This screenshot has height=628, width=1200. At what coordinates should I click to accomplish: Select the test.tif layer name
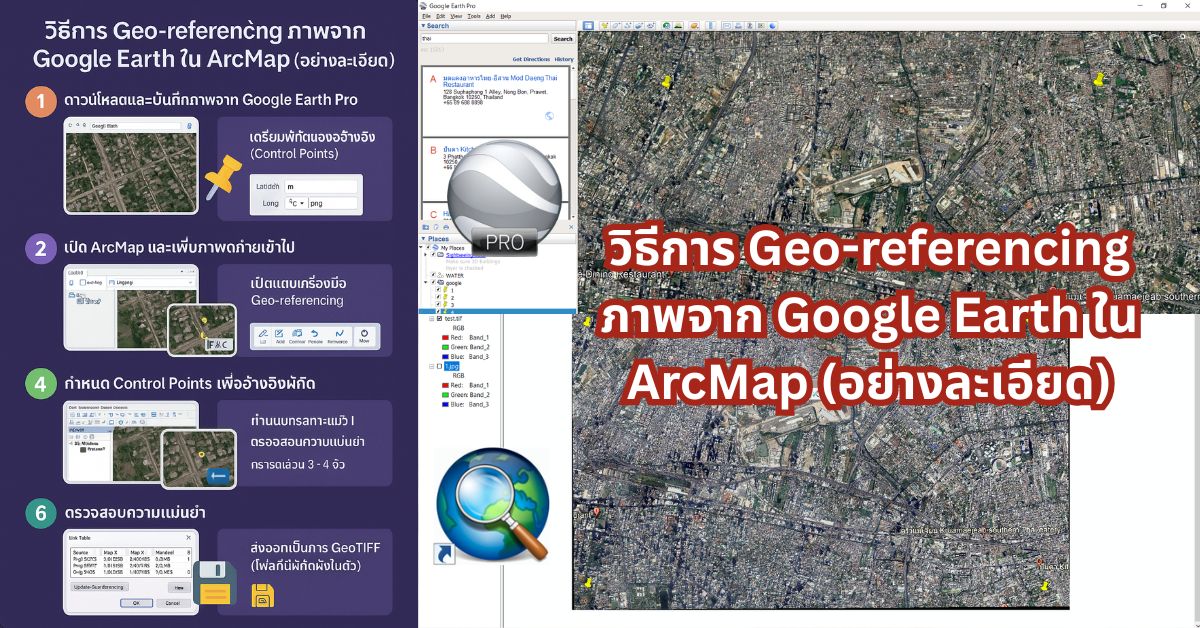(454, 319)
